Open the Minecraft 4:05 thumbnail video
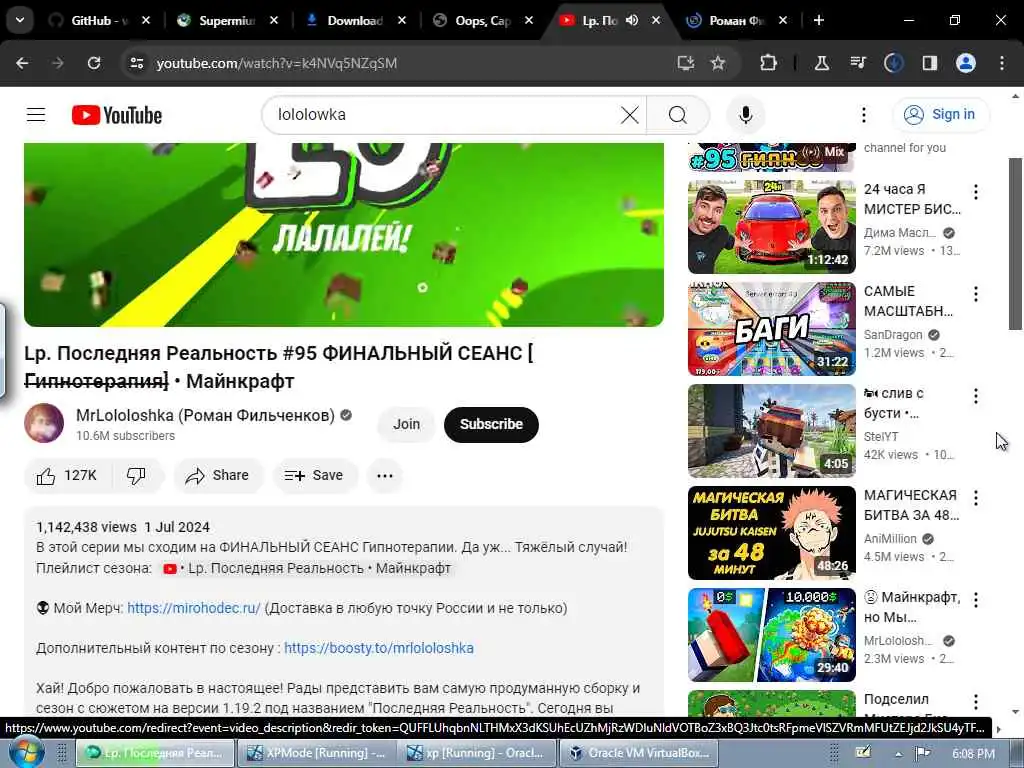 click(x=771, y=430)
